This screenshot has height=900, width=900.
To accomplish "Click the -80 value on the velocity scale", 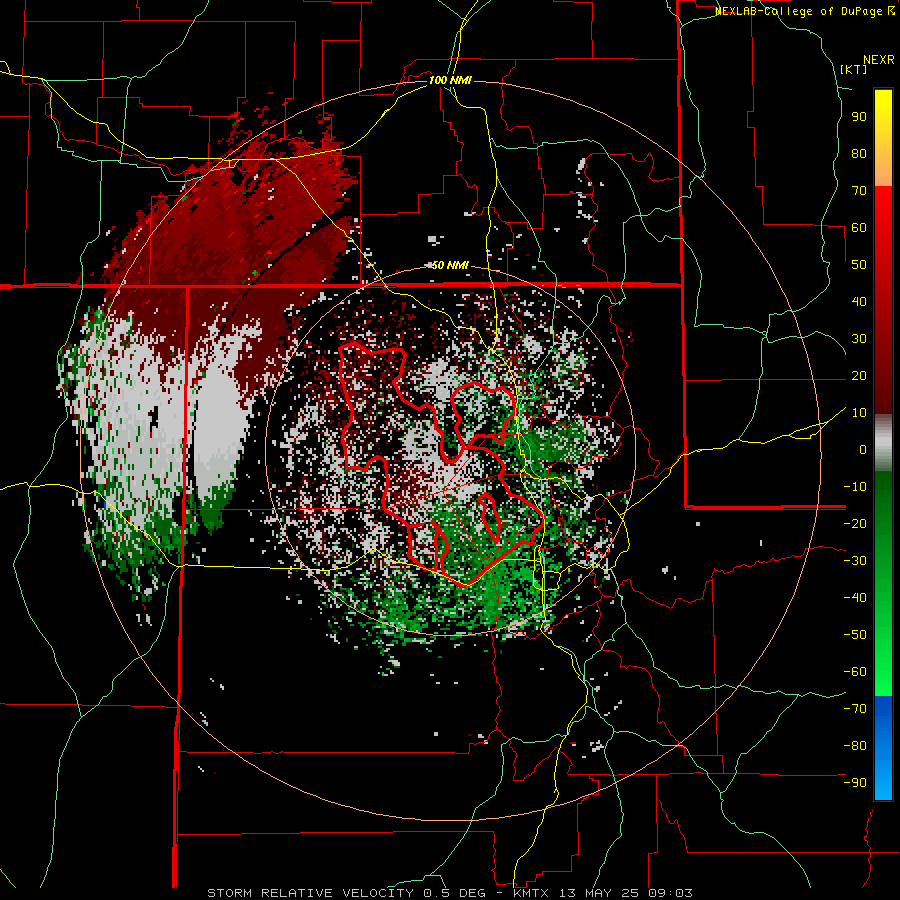I will point(855,746).
